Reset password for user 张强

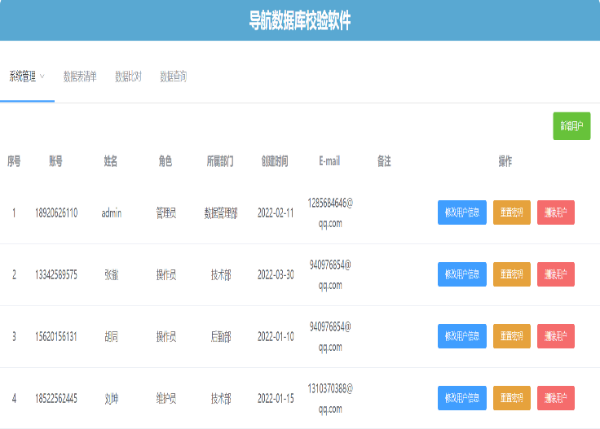pyautogui.click(x=512, y=274)
